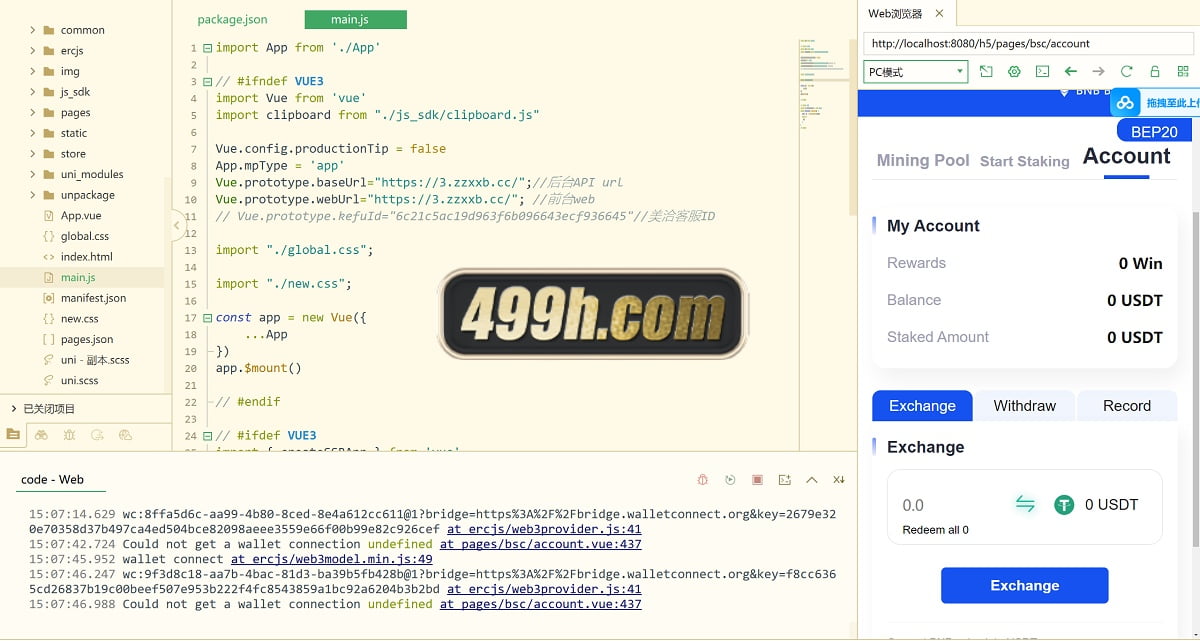
Task: Expand the 已关闭项目 section
Action: click(x=13, y=408)
